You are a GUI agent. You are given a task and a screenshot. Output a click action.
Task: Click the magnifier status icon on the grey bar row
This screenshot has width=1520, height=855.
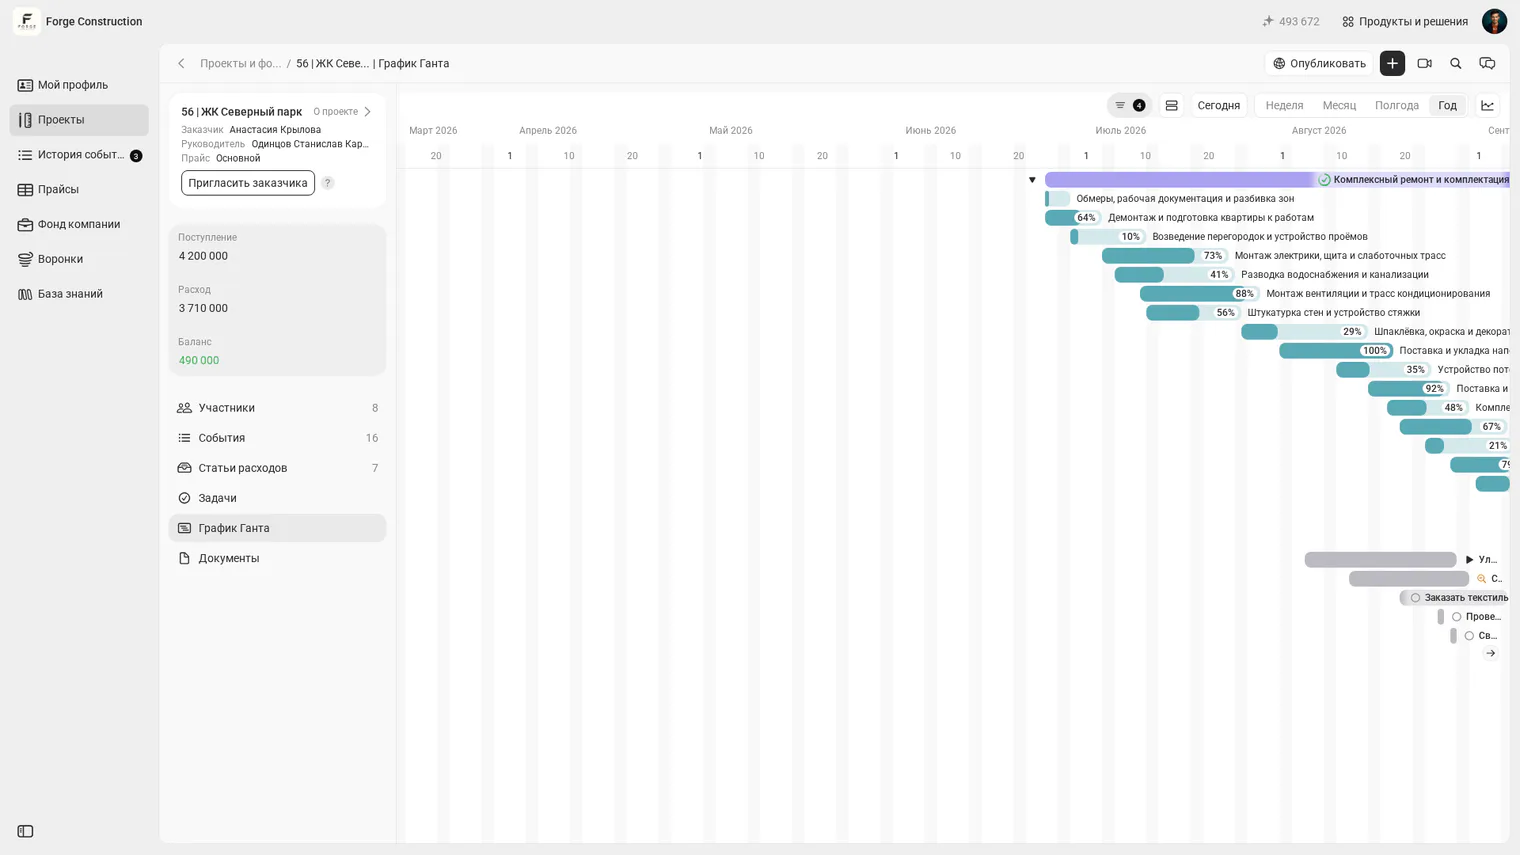click(x=1482, y=578)
